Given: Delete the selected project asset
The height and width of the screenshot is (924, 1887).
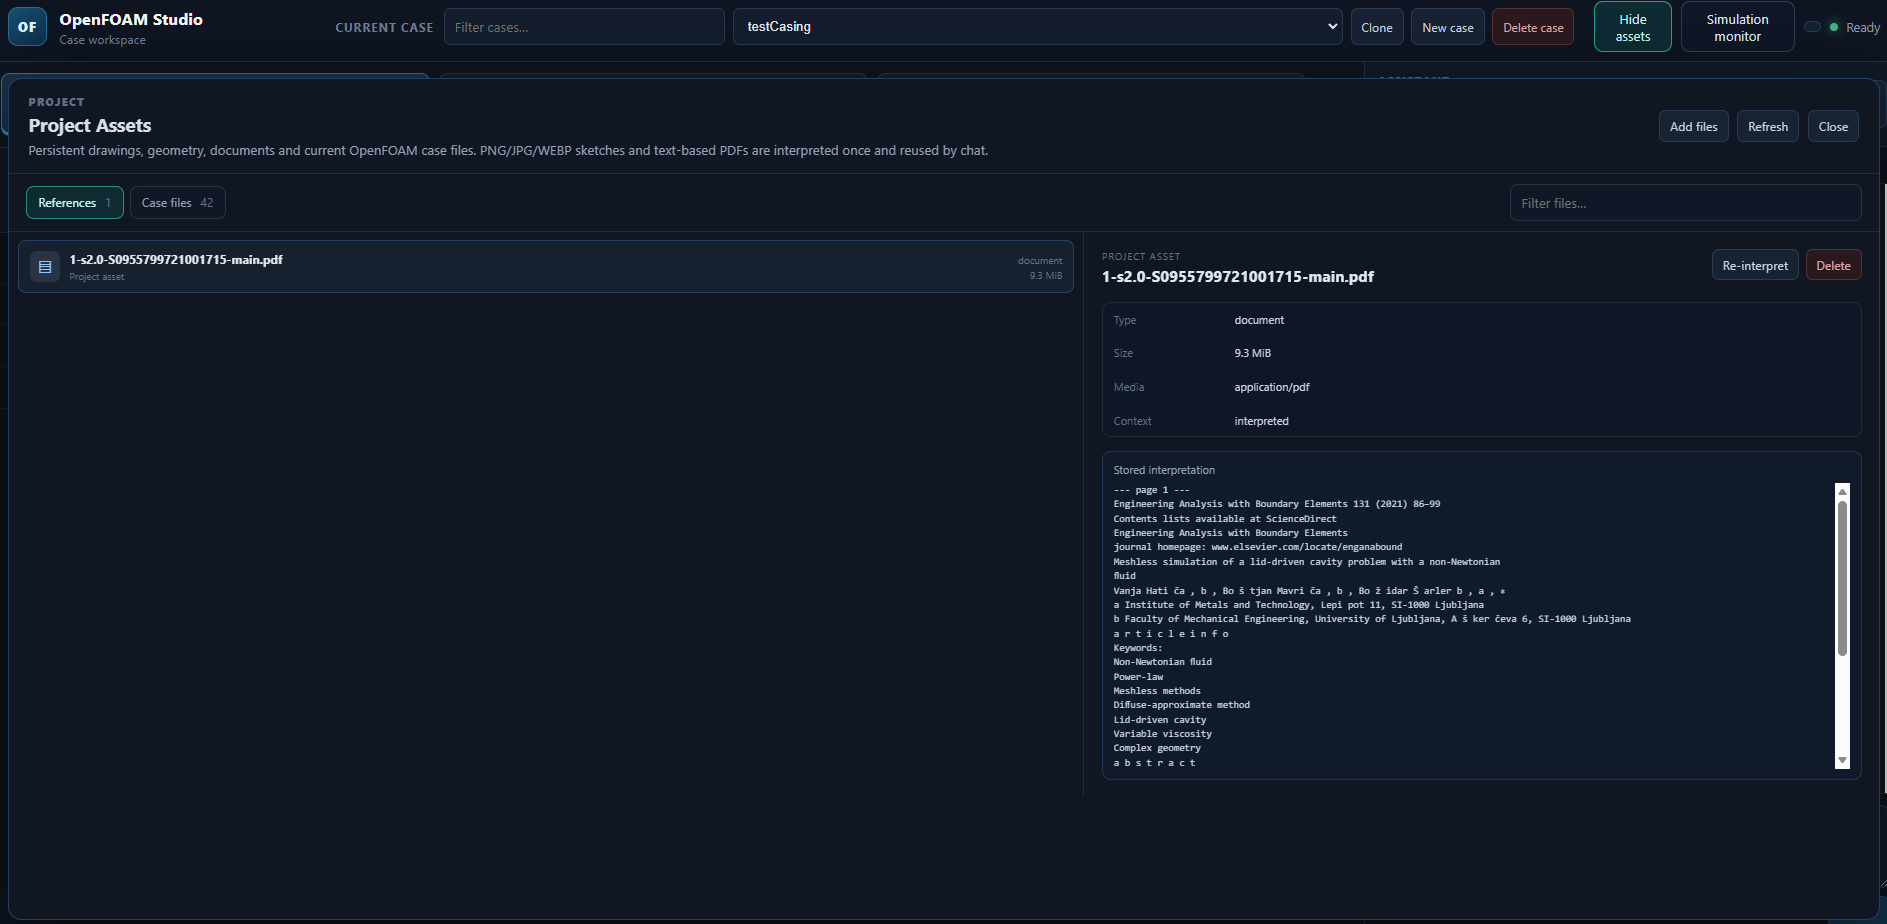Looking at the screenshot, I should (1833, 265).
